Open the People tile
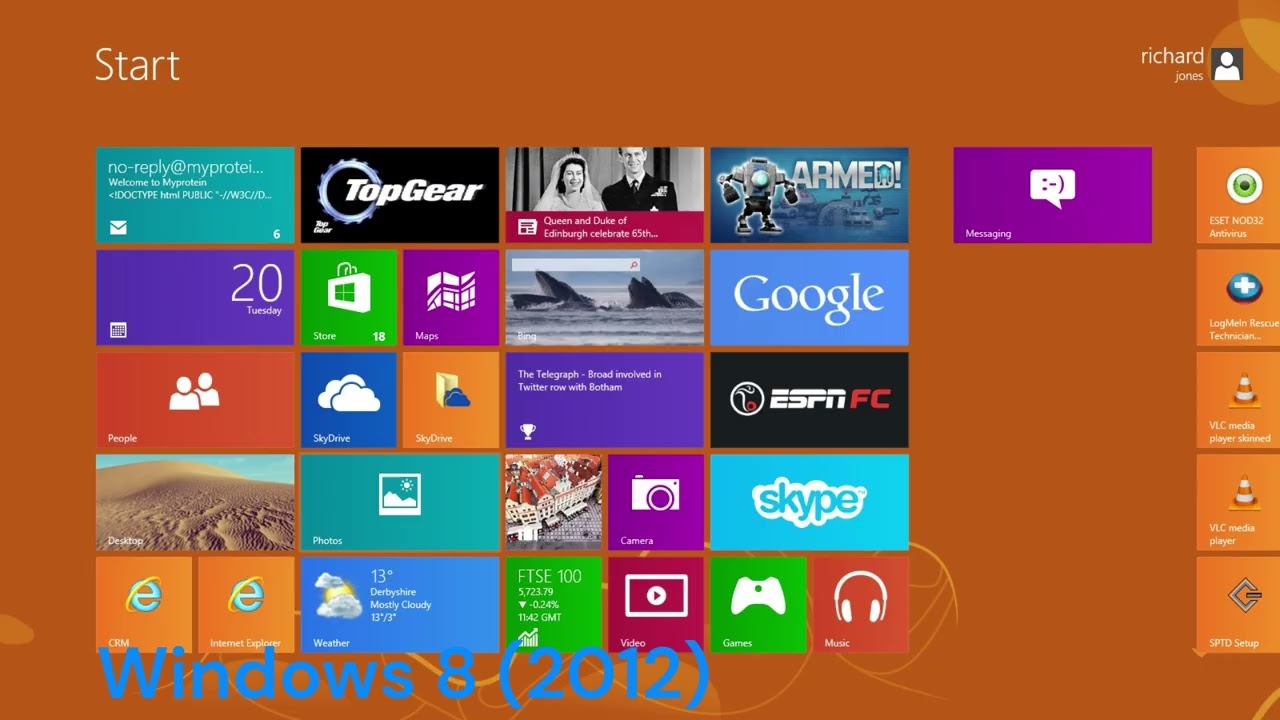1280x720 pixels. point(195,400)
